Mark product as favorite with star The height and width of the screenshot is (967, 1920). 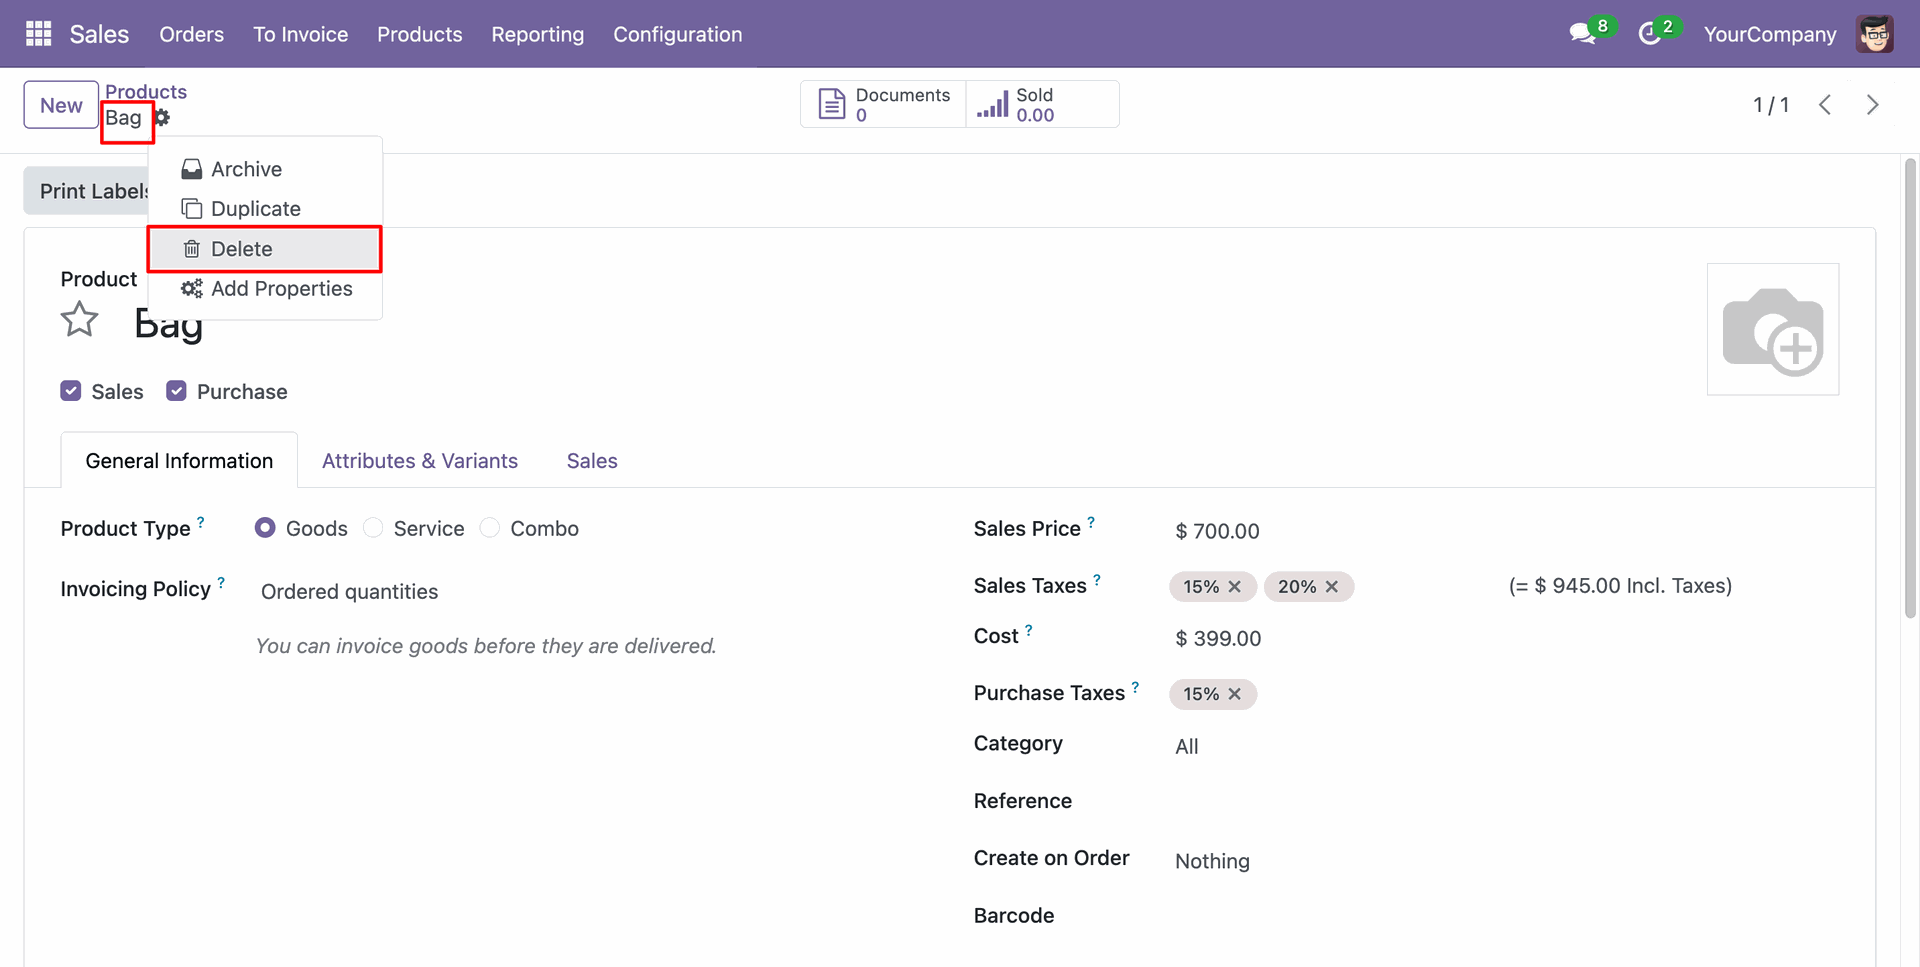coord(80,320)
